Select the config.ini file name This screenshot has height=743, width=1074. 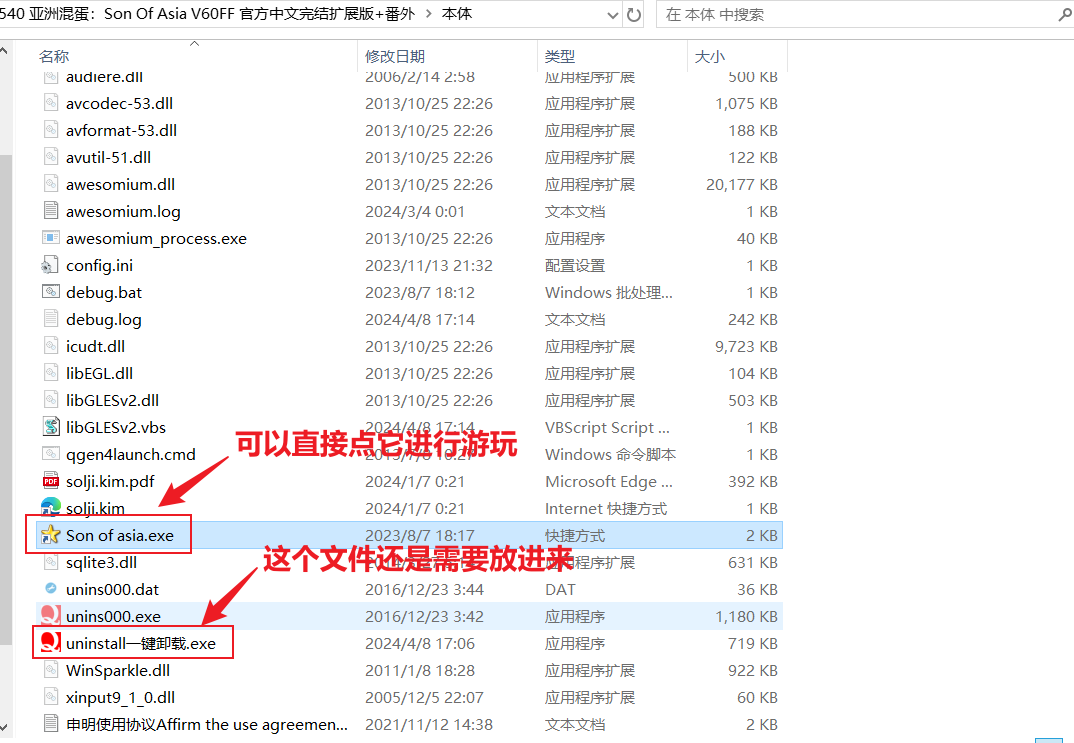99,266
